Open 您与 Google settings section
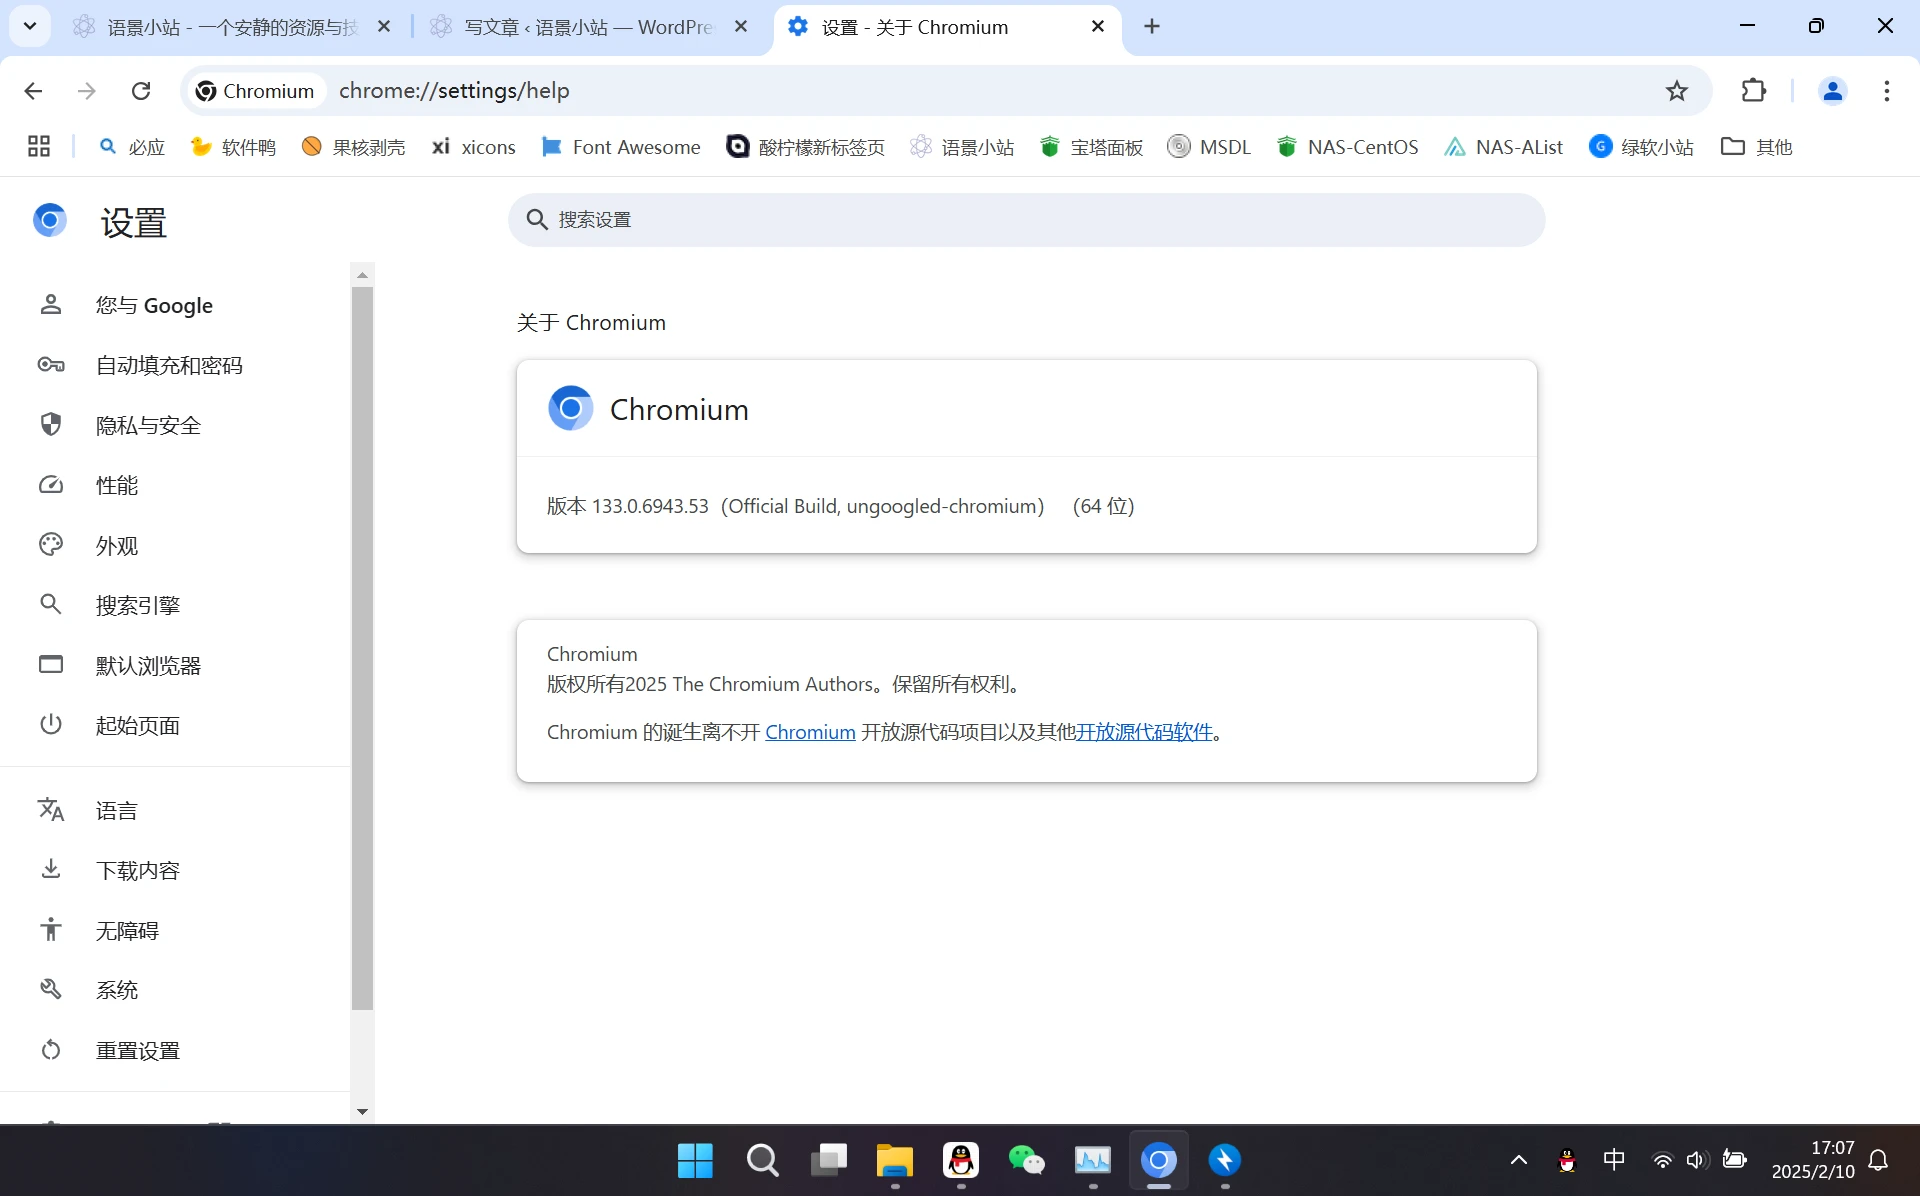This screenshot has width=1920, height=1196. pyautogui.click(x=175, y=306)
